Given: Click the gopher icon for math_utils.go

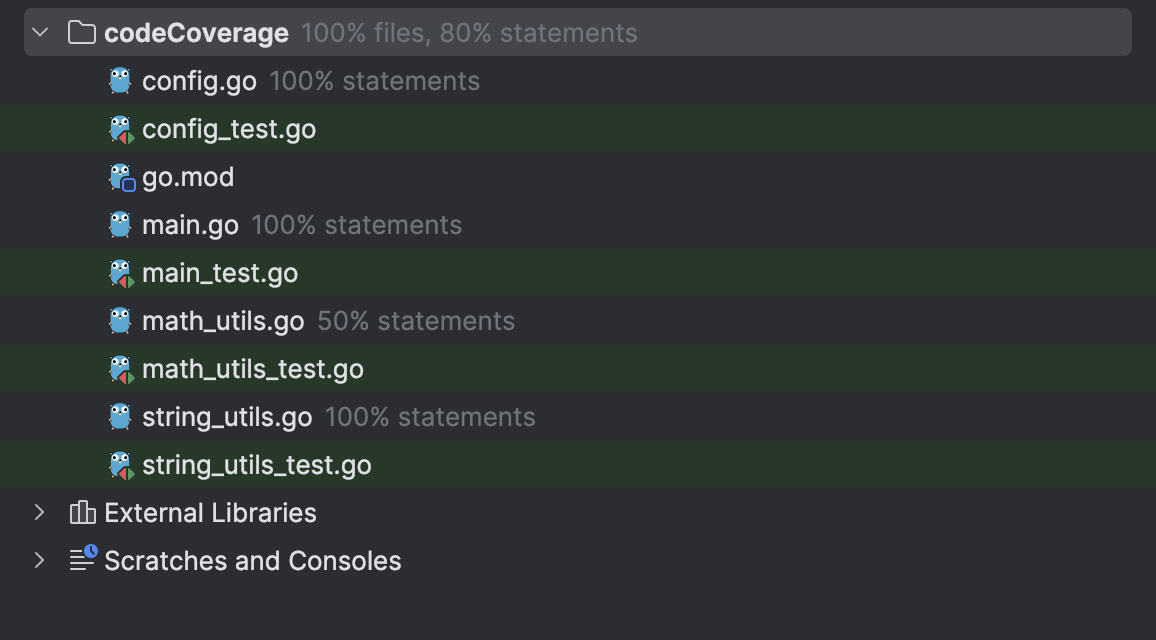Looking at the screenshot, I should (x=119, y=320).
